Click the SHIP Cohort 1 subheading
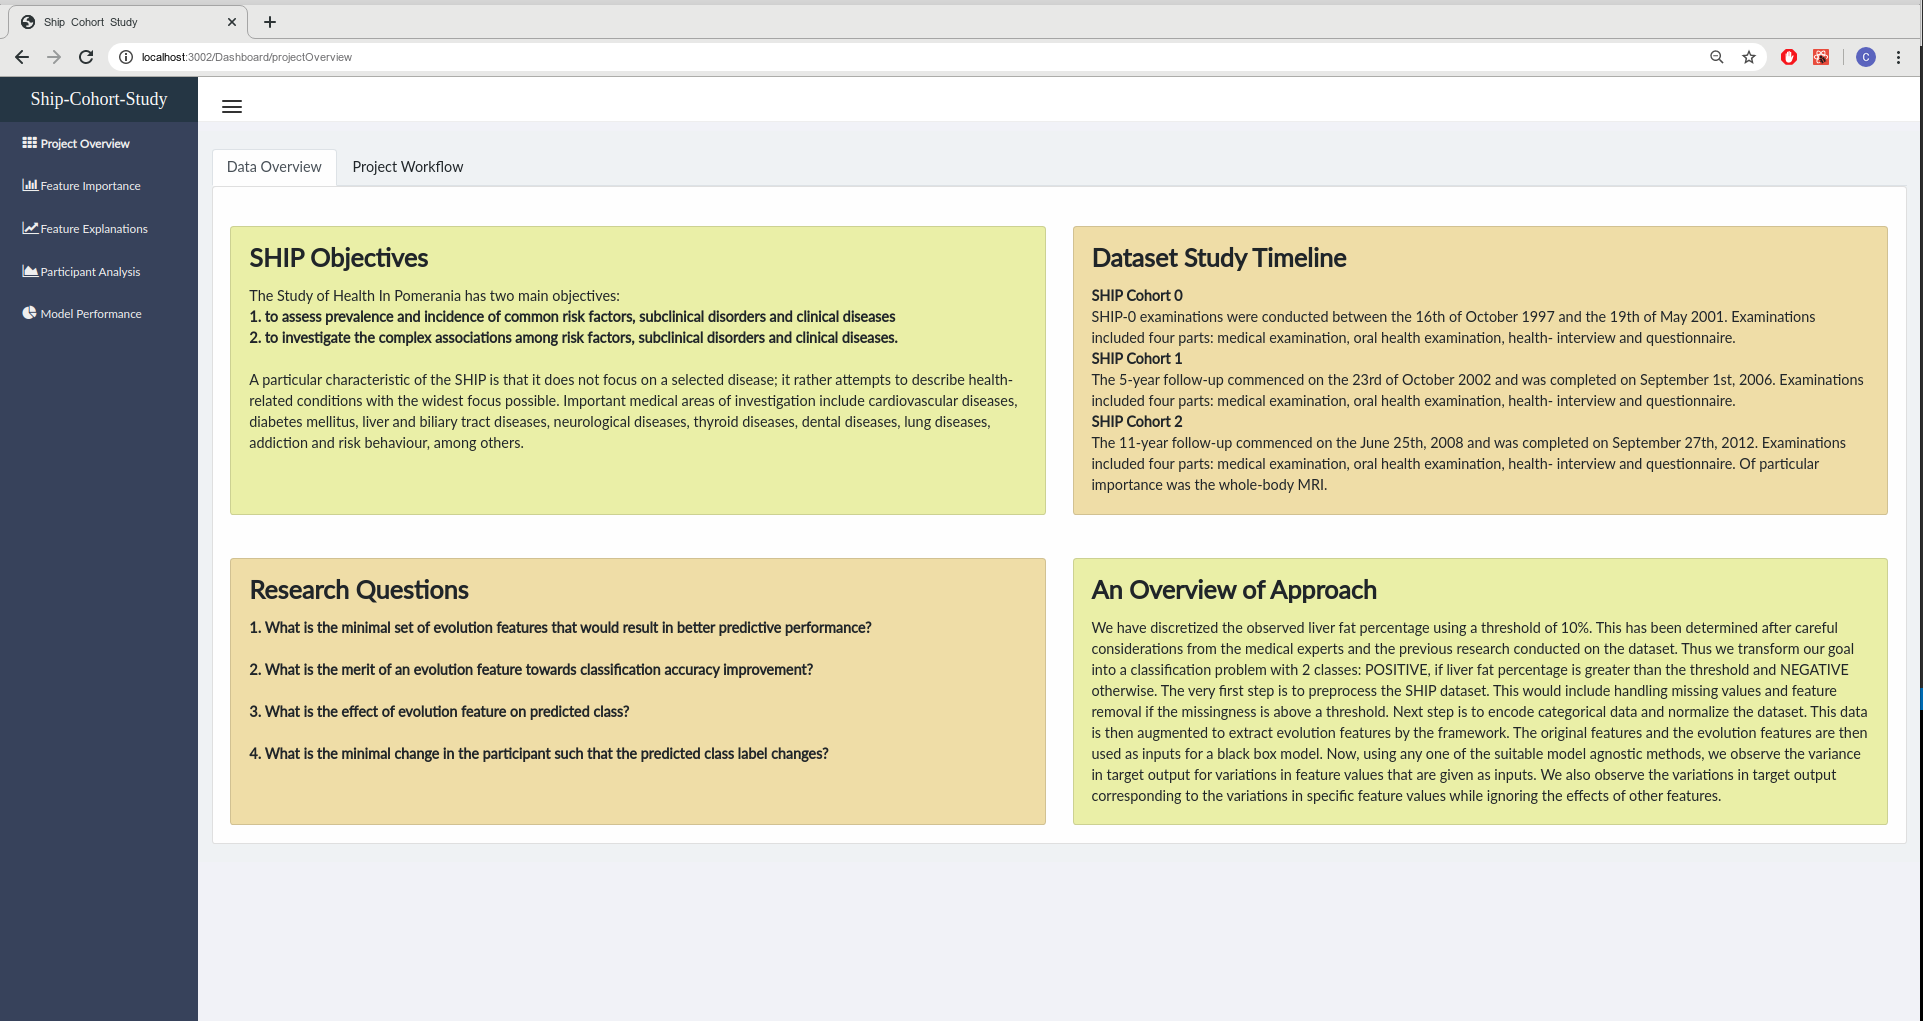1923x1021 pixels. (1136, 359)
